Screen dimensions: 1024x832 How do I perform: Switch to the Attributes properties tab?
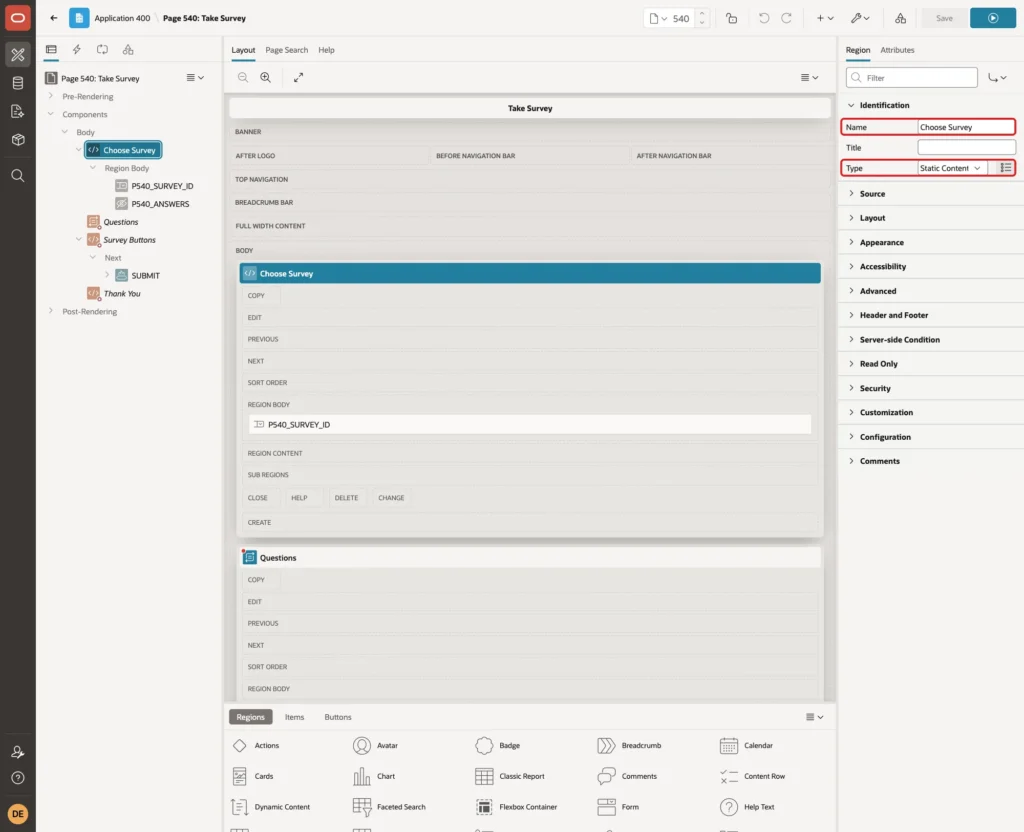tap(897, 50)
